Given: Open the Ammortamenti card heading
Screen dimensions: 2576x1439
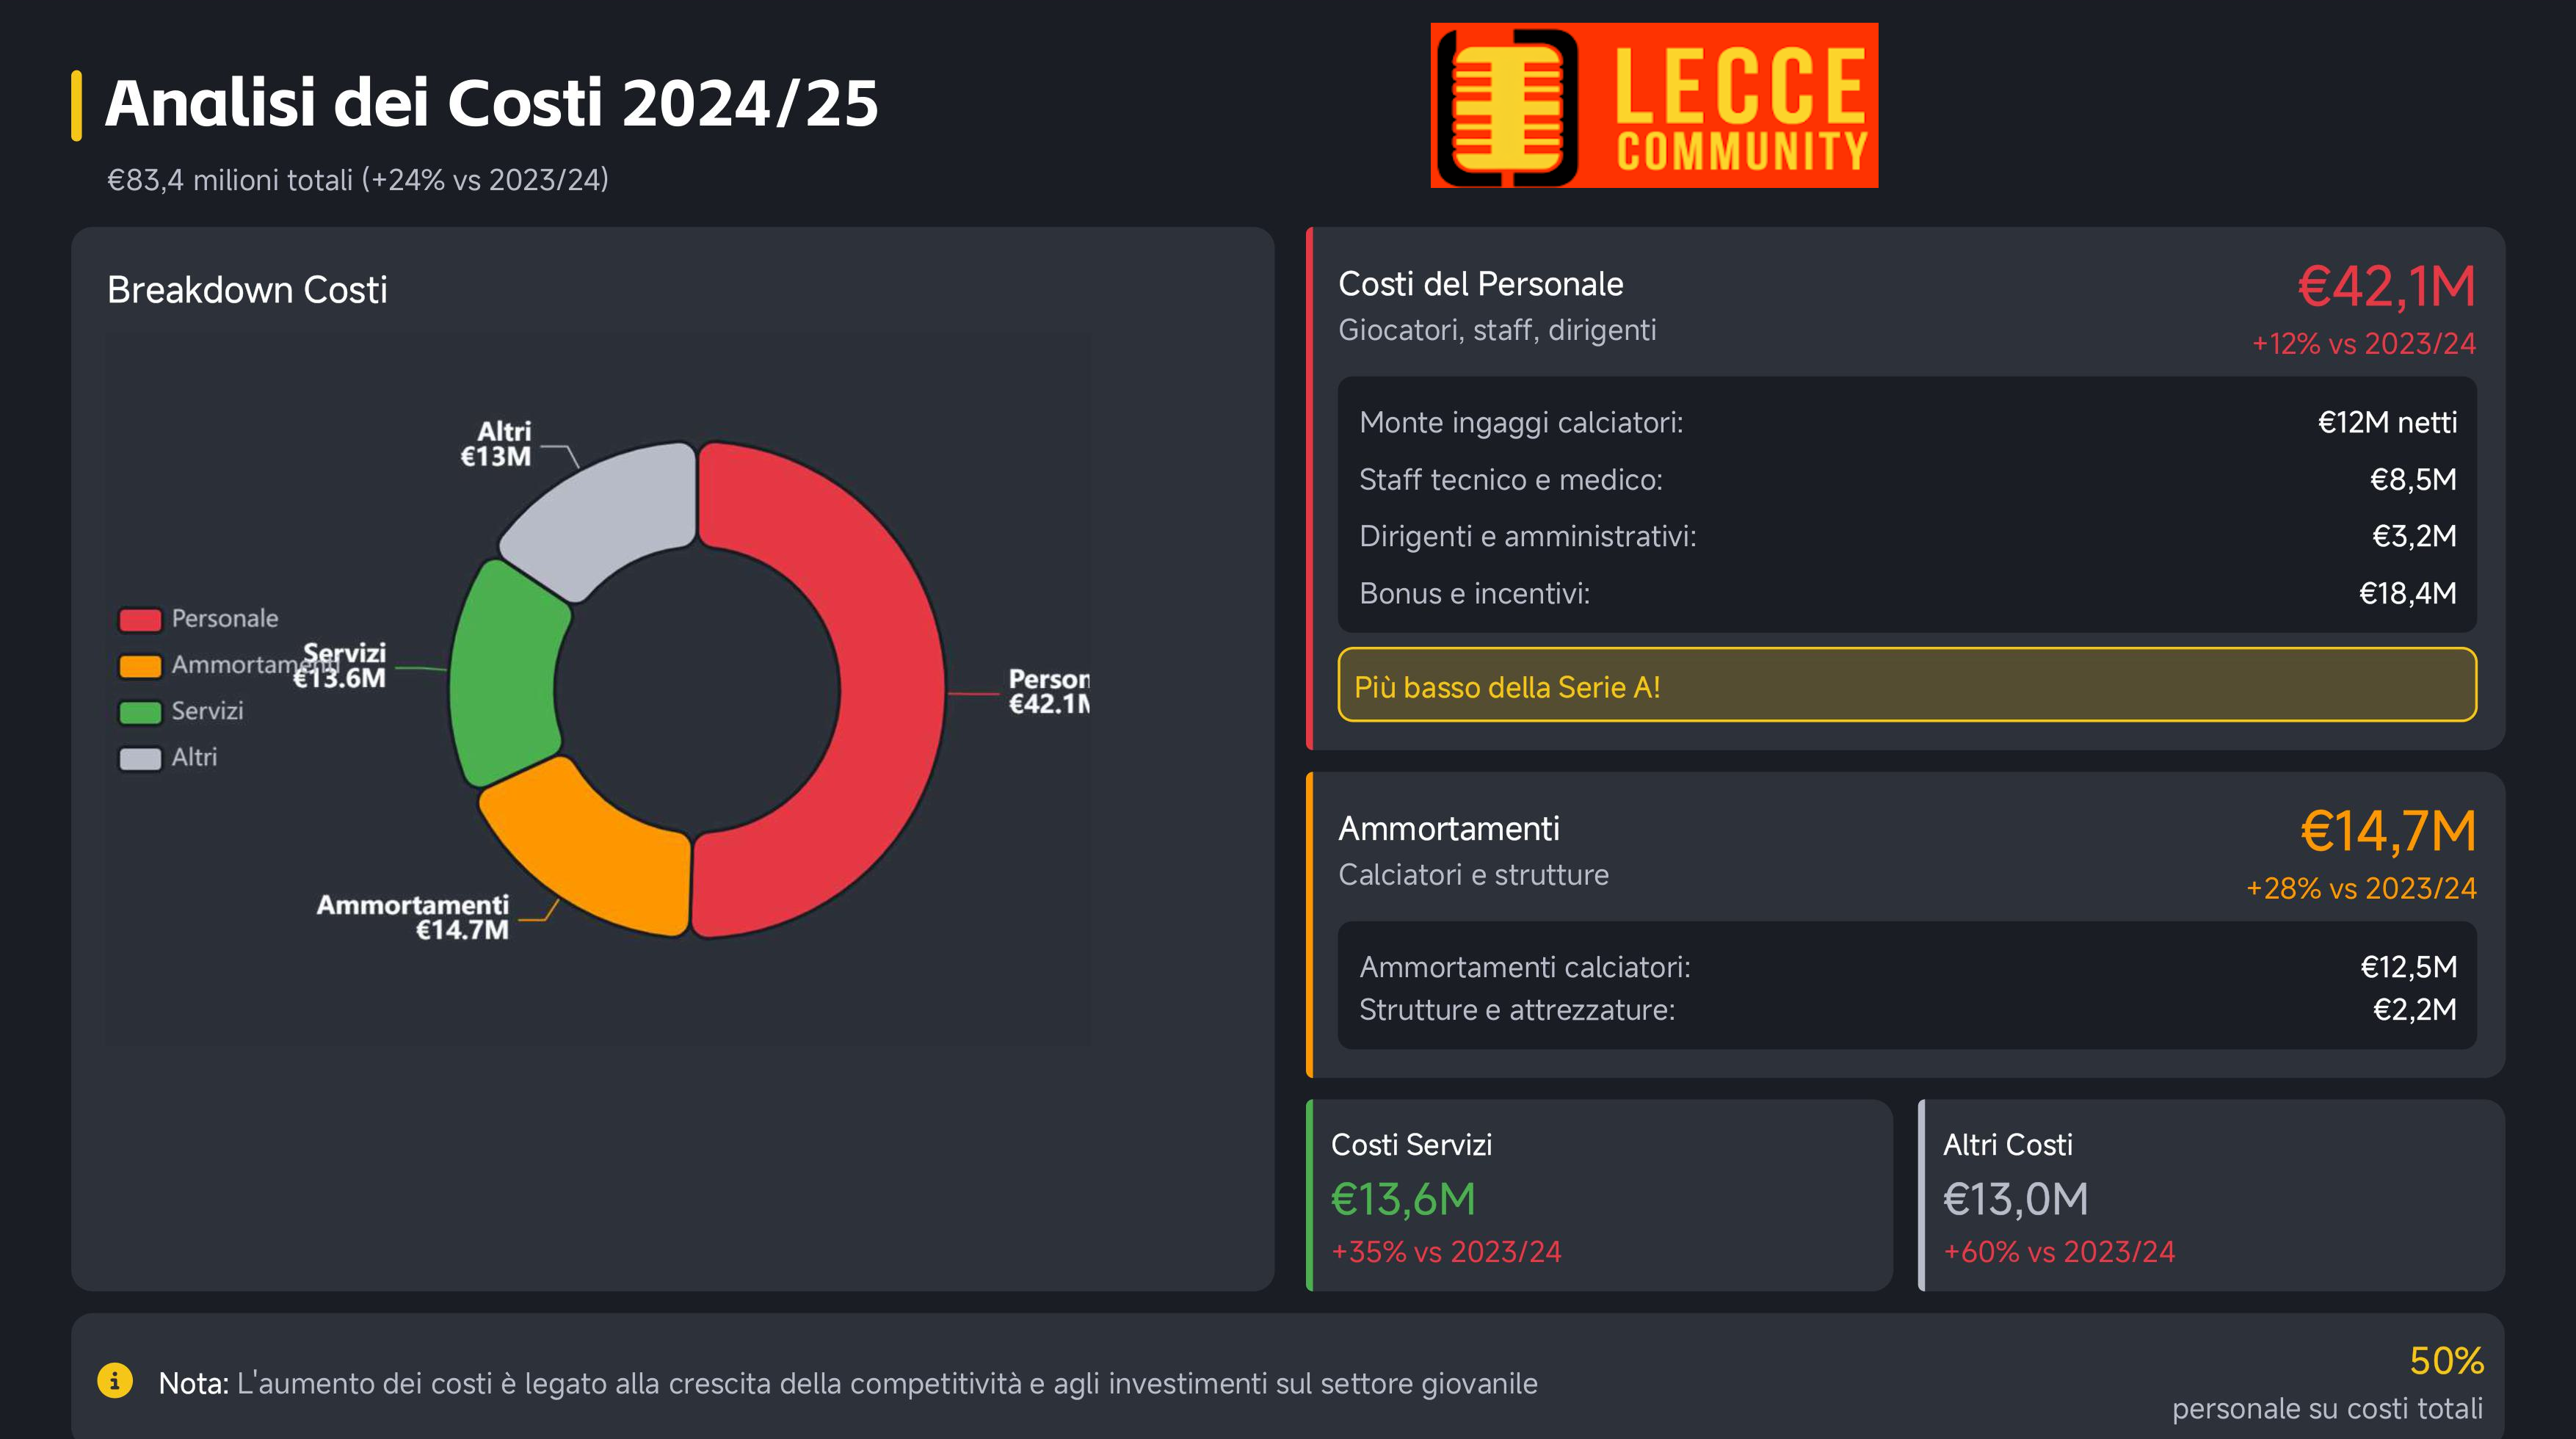Looking at the screenshot, I should [x=1448, y=828].
